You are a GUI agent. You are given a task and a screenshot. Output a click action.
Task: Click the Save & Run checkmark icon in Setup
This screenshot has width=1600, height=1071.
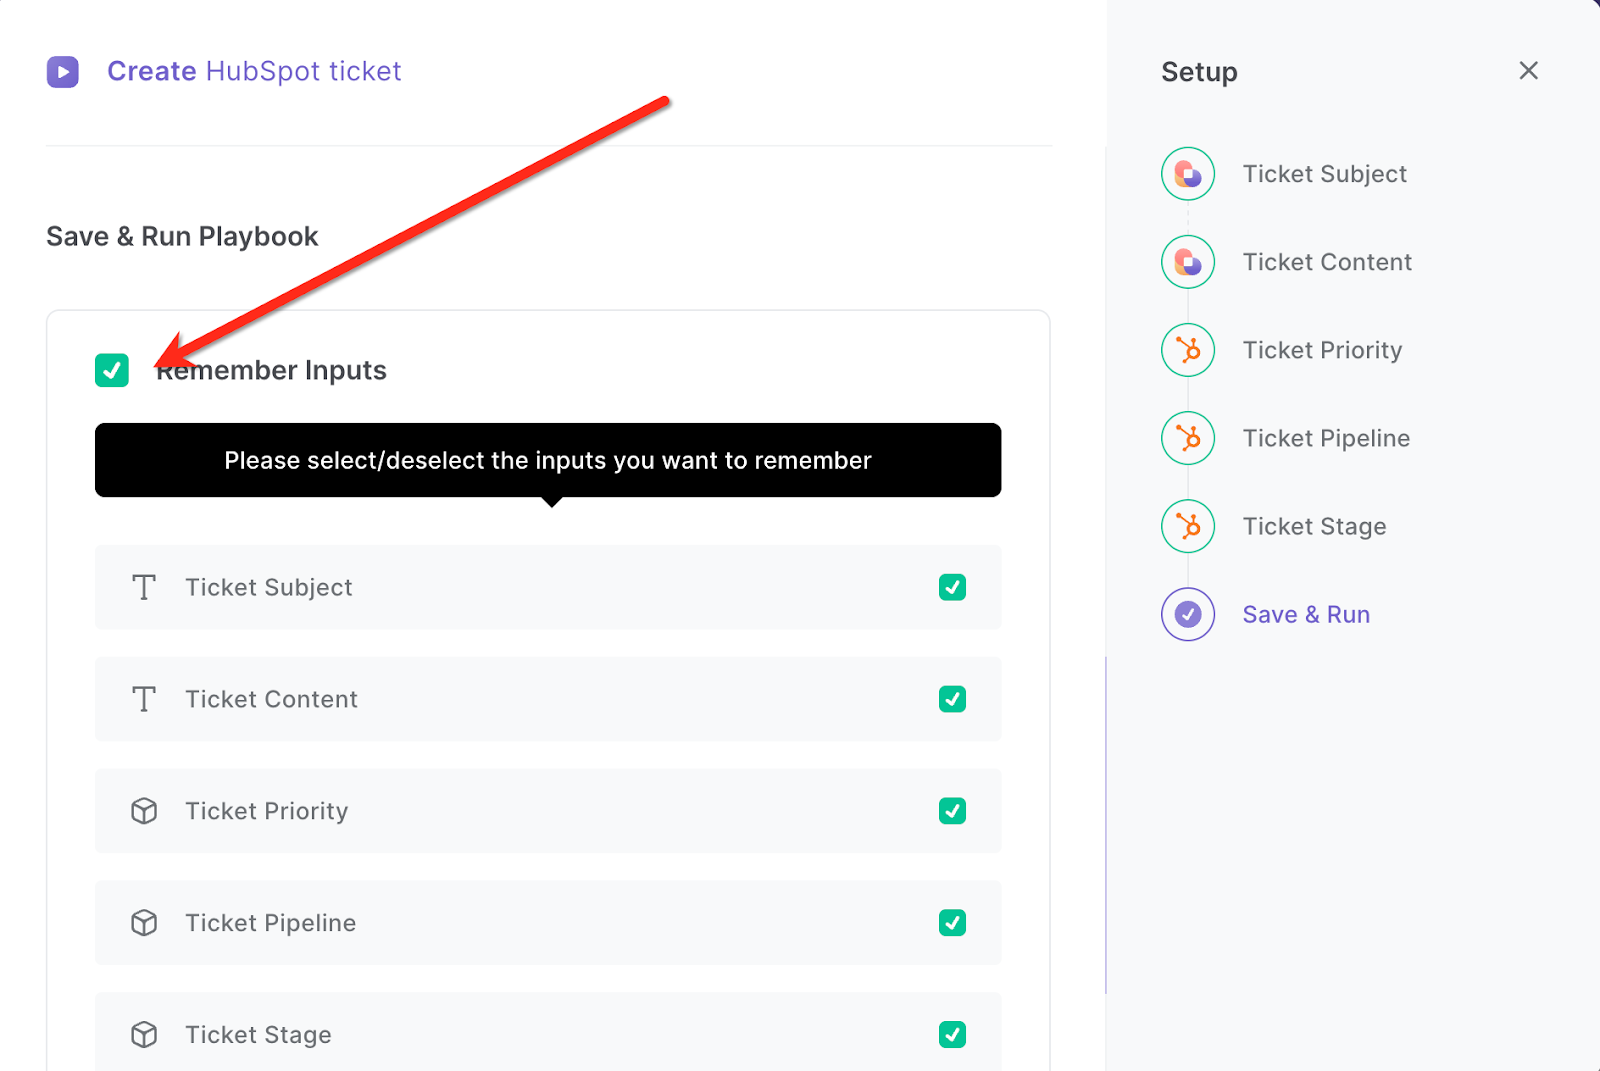click(x=1187, y=613)
